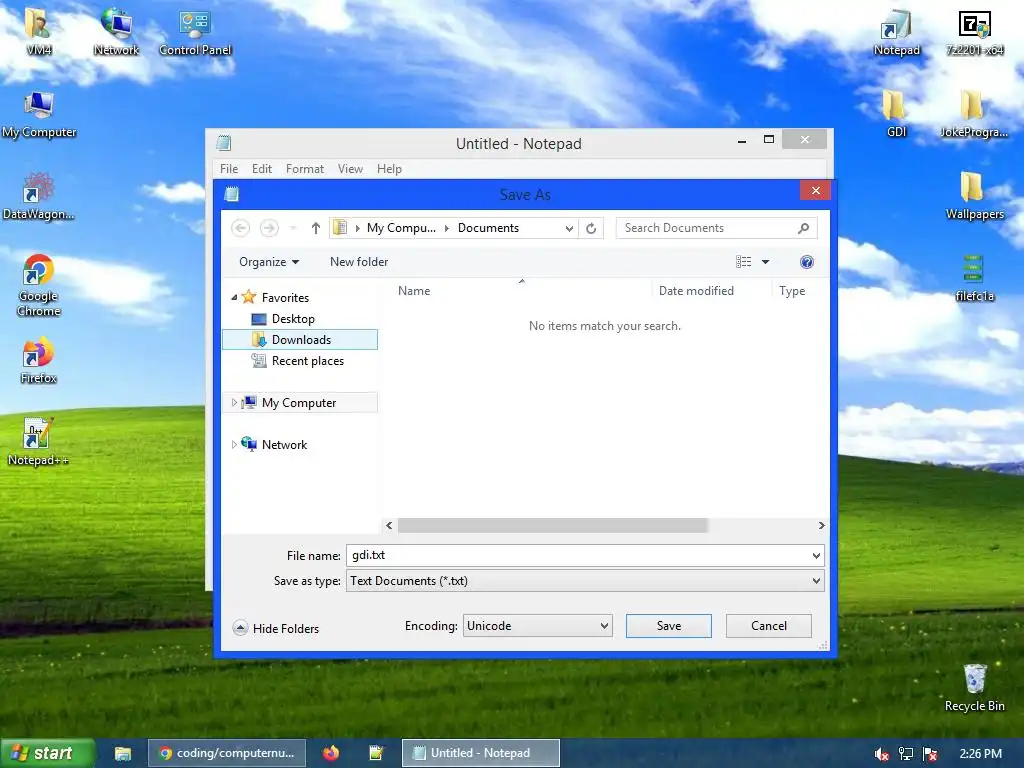This screenshot has width=1024, height=768.
Task: Open the Encoding dropdown showing Unicode
Action: pos(537,626)
